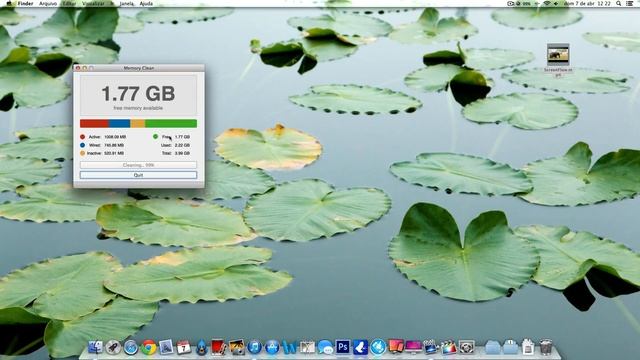Open the blue W app in dock
The image size is (640, 360).
(289, 347)
